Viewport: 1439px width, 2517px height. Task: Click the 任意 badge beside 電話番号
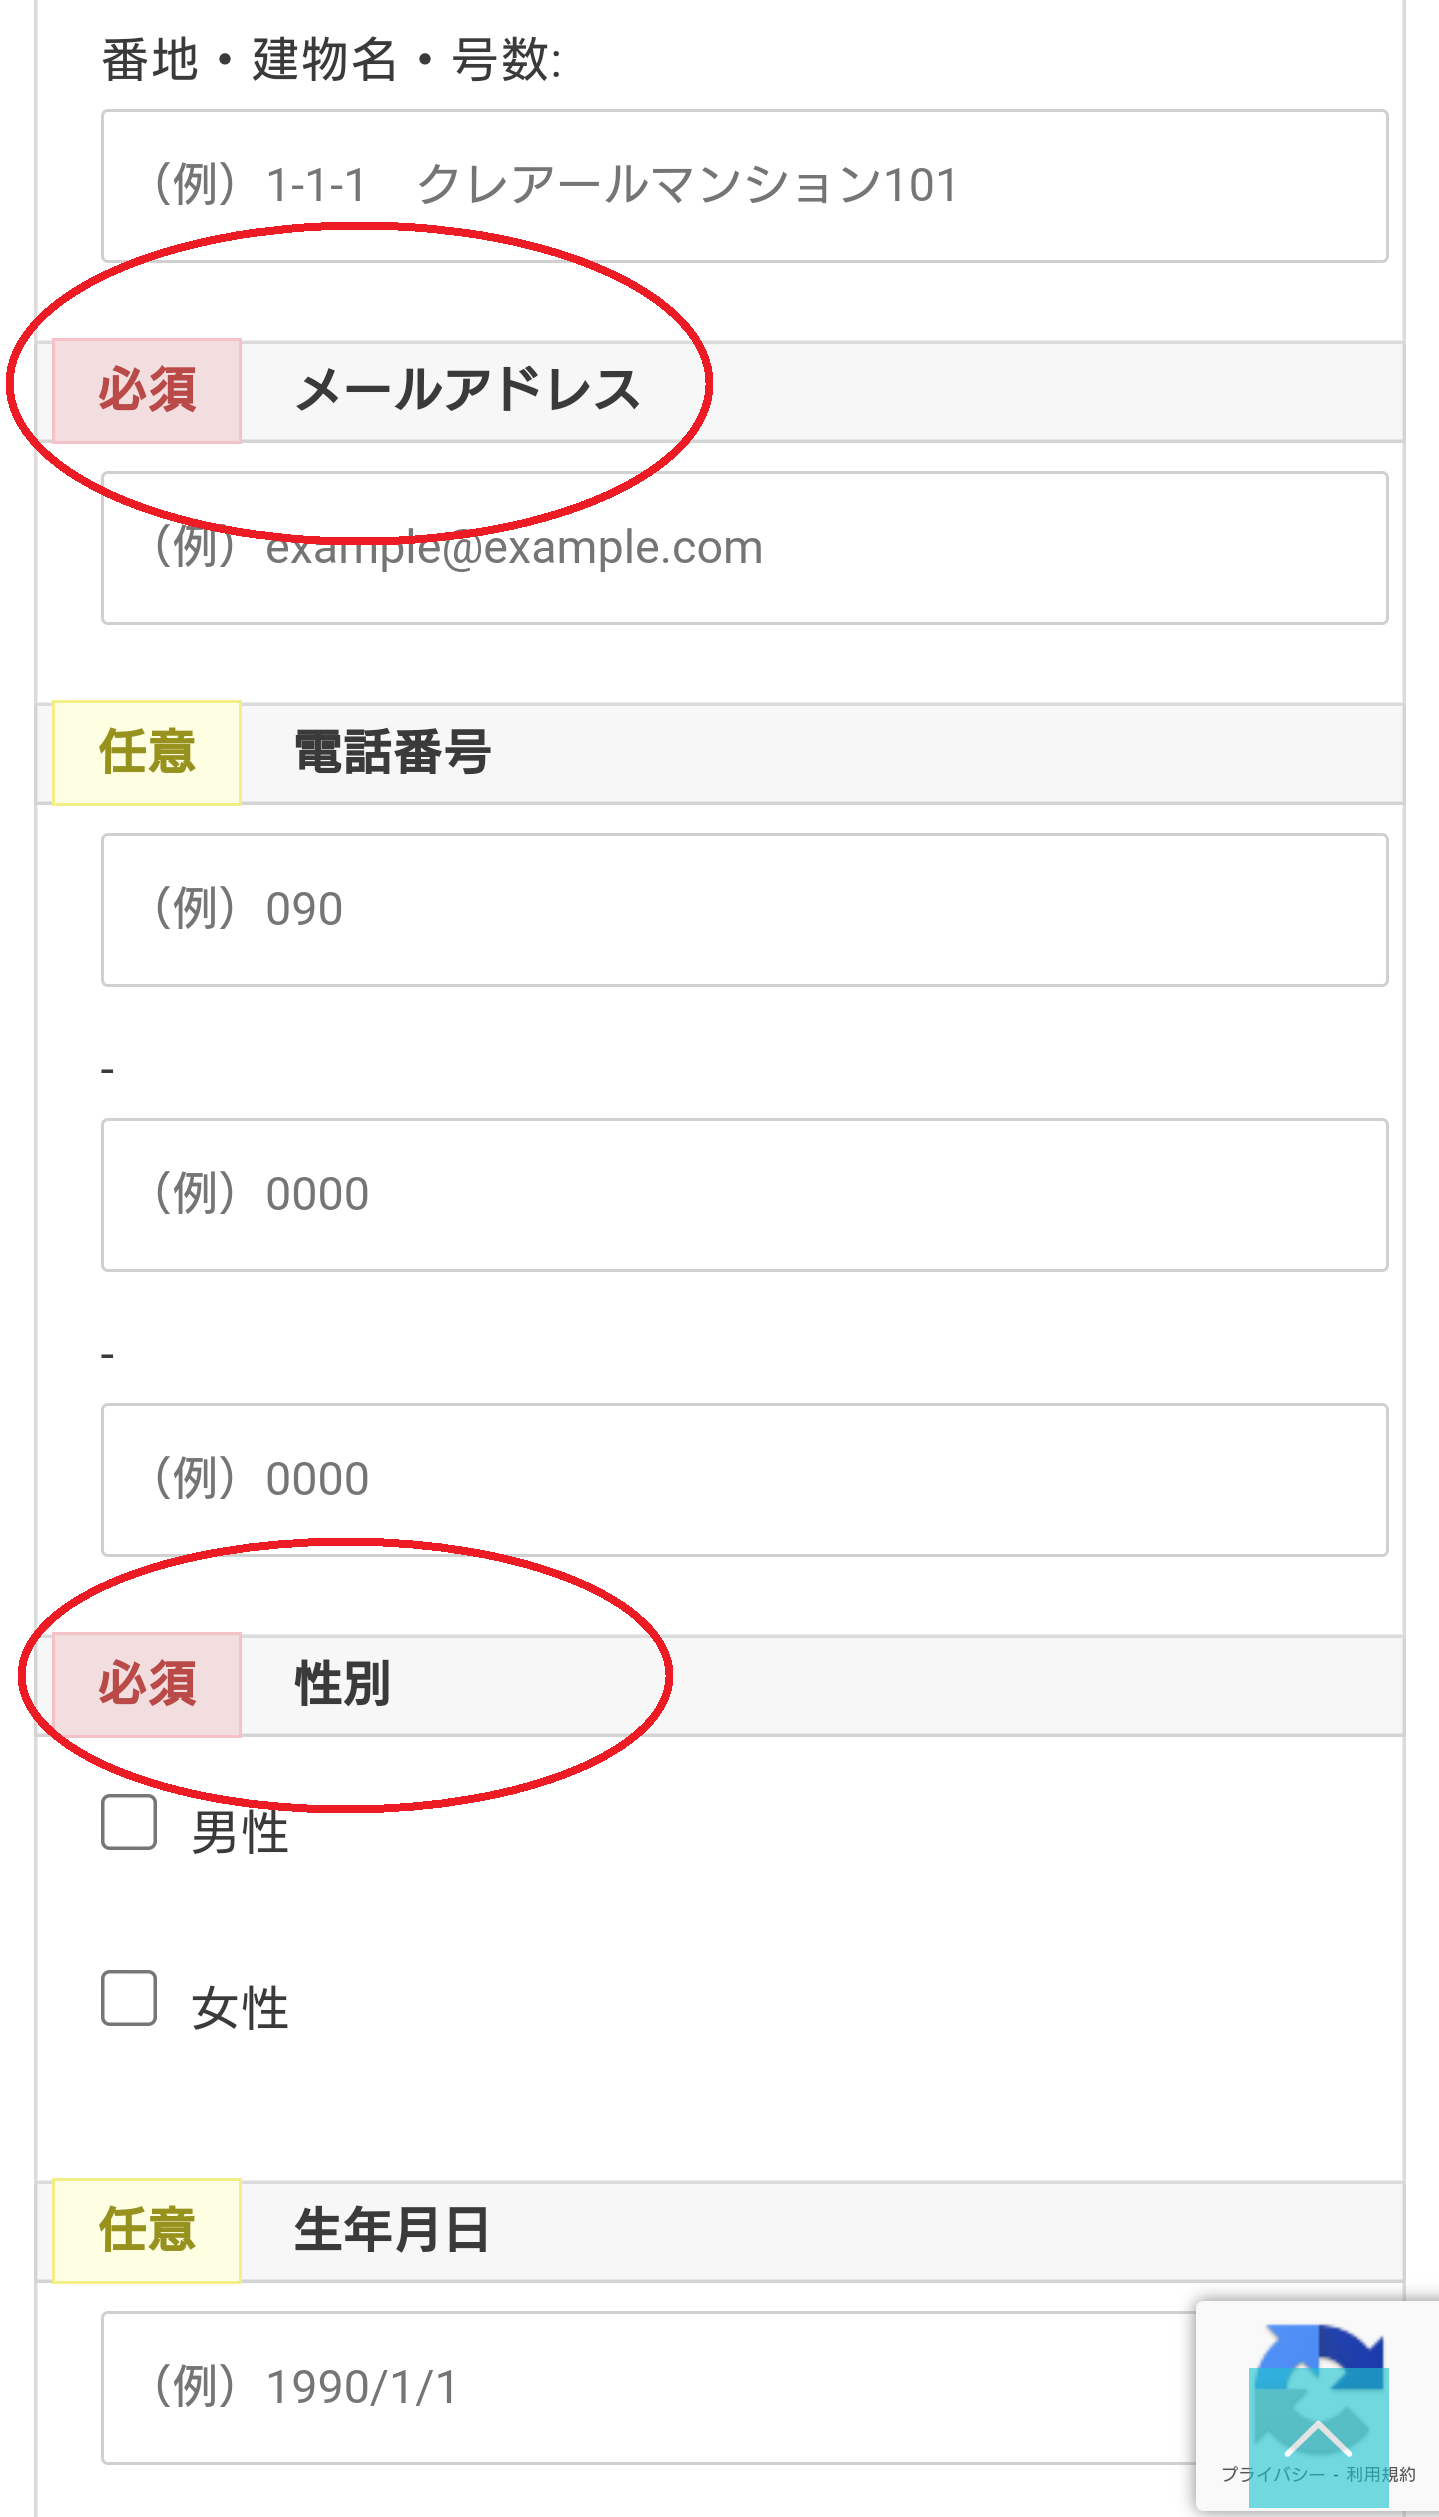tap(147, 752)
